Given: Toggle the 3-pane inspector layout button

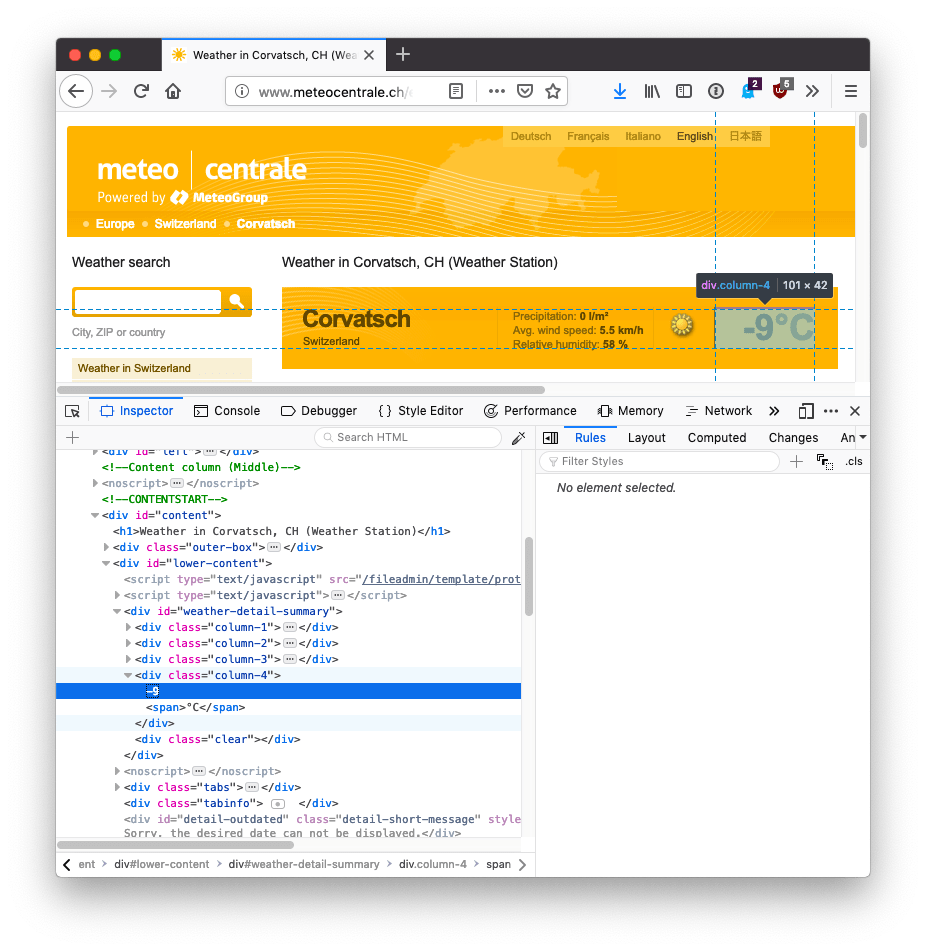Looking at the screenshot, I should (549, 438).
